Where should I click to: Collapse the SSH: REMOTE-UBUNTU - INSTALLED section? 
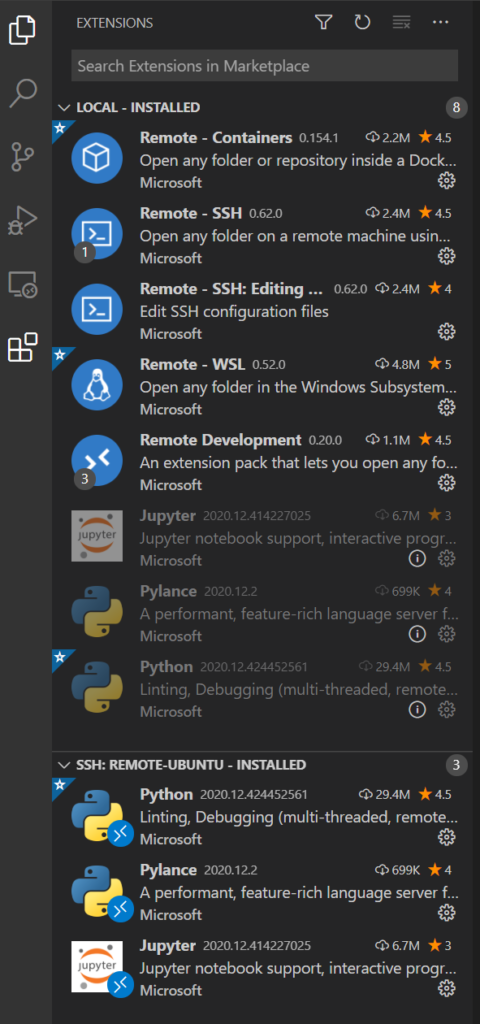[x=64, y=765]
